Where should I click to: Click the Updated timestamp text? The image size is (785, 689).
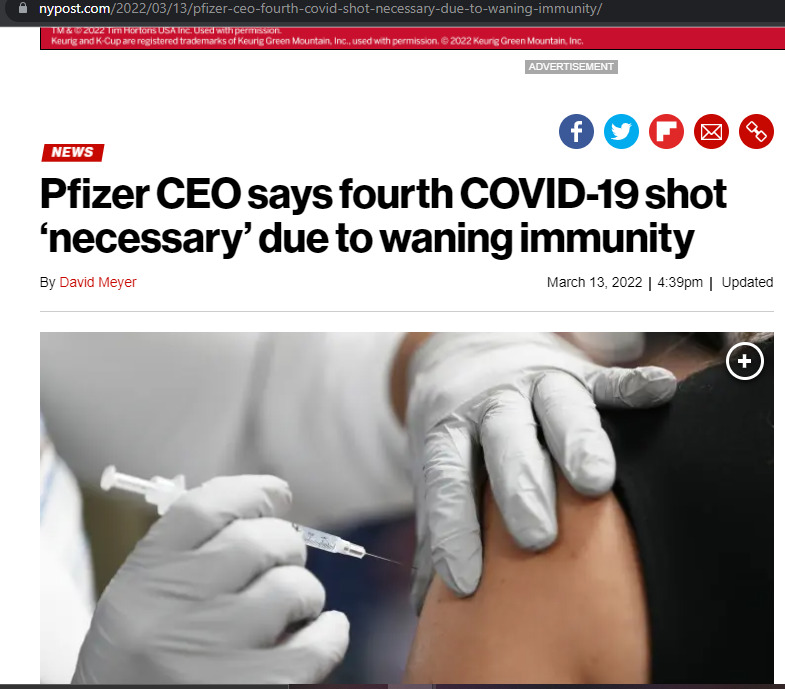pos(747,282)
